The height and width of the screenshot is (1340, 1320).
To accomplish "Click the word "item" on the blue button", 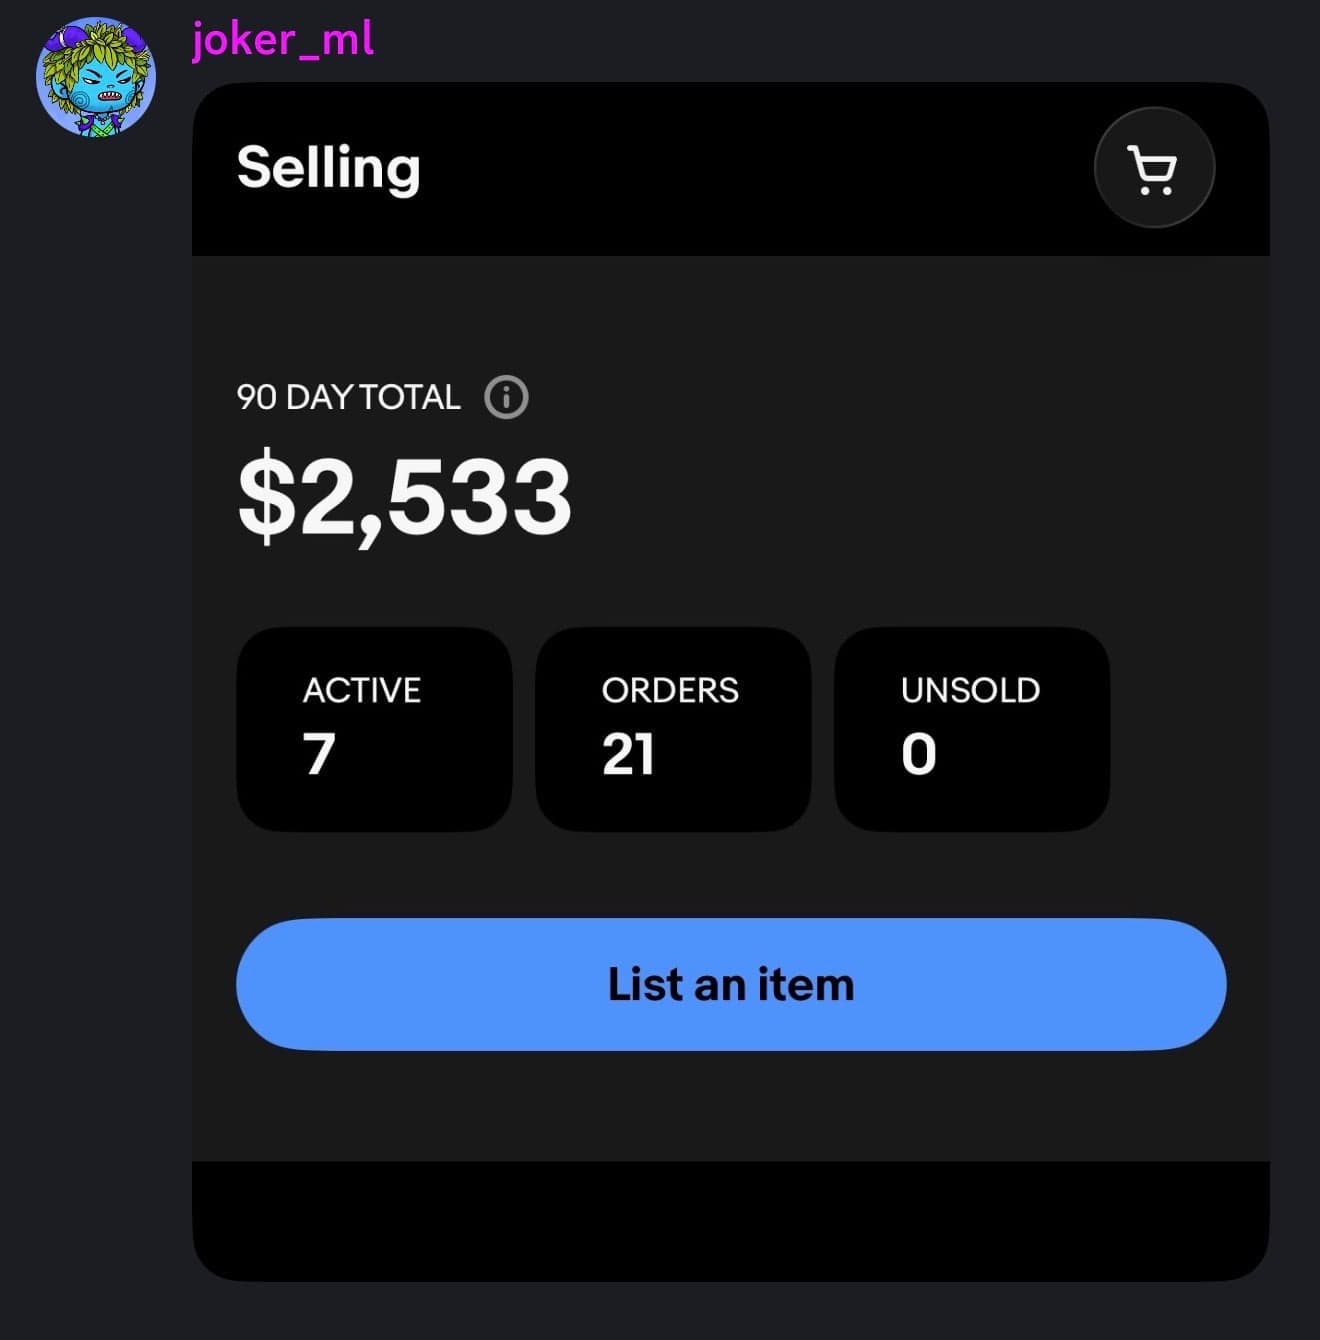I will click(x=806, y=985).
